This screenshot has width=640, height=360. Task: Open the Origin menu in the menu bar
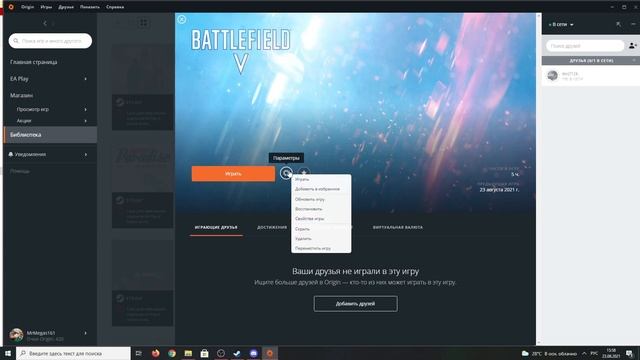coord(27,7)
